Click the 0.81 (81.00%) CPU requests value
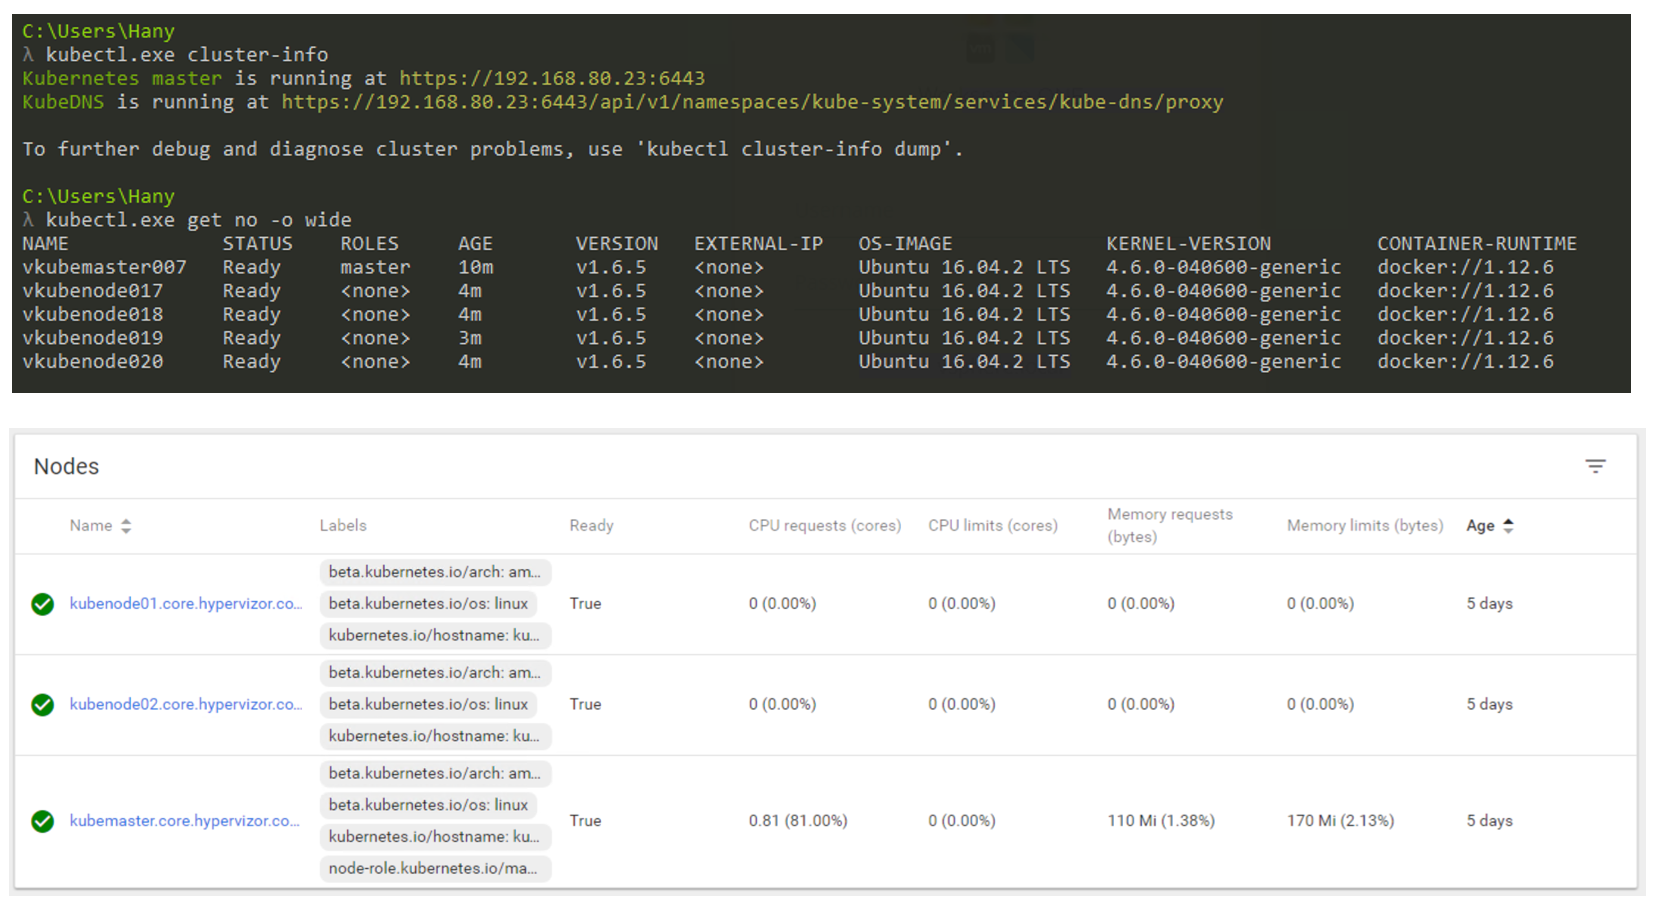The image size is (1656, 911). point(798,821)
